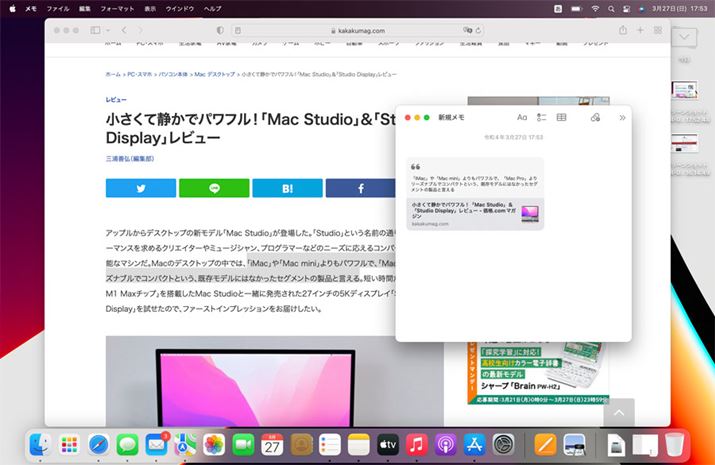Share article via Twitter button

tap(141, 188)
